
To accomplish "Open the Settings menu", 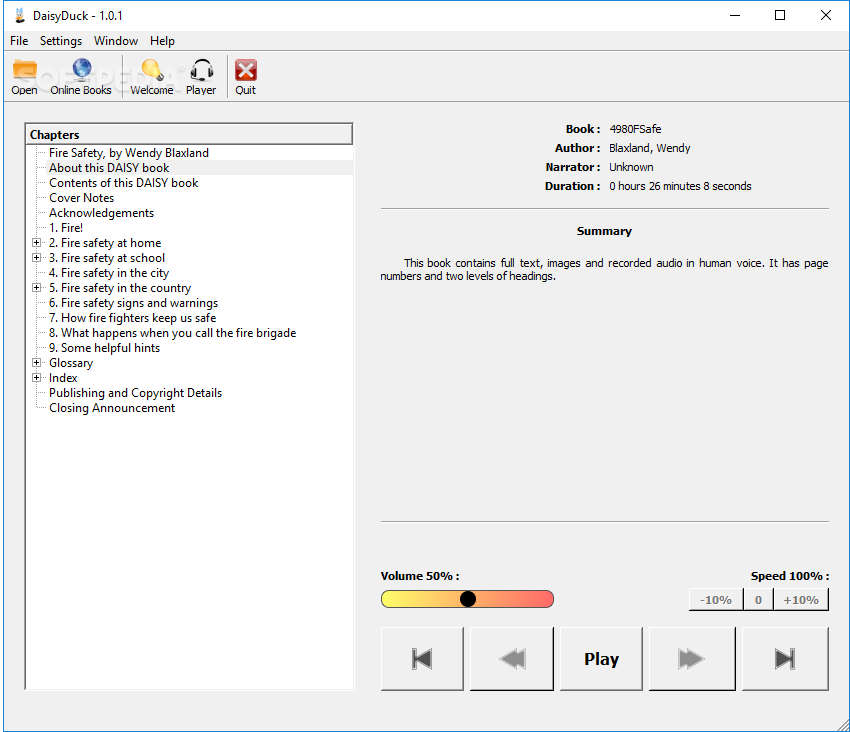I will point(61,41).
